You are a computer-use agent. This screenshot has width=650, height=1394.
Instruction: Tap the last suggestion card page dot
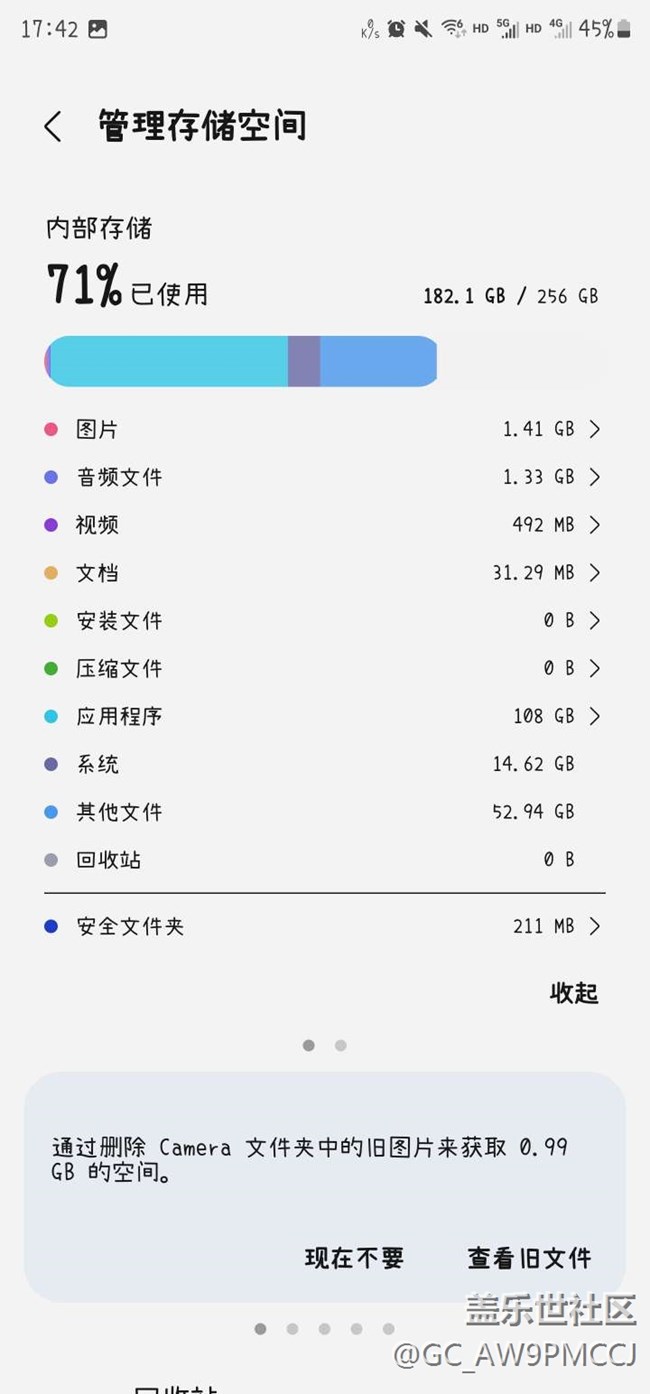(388, 1329)
